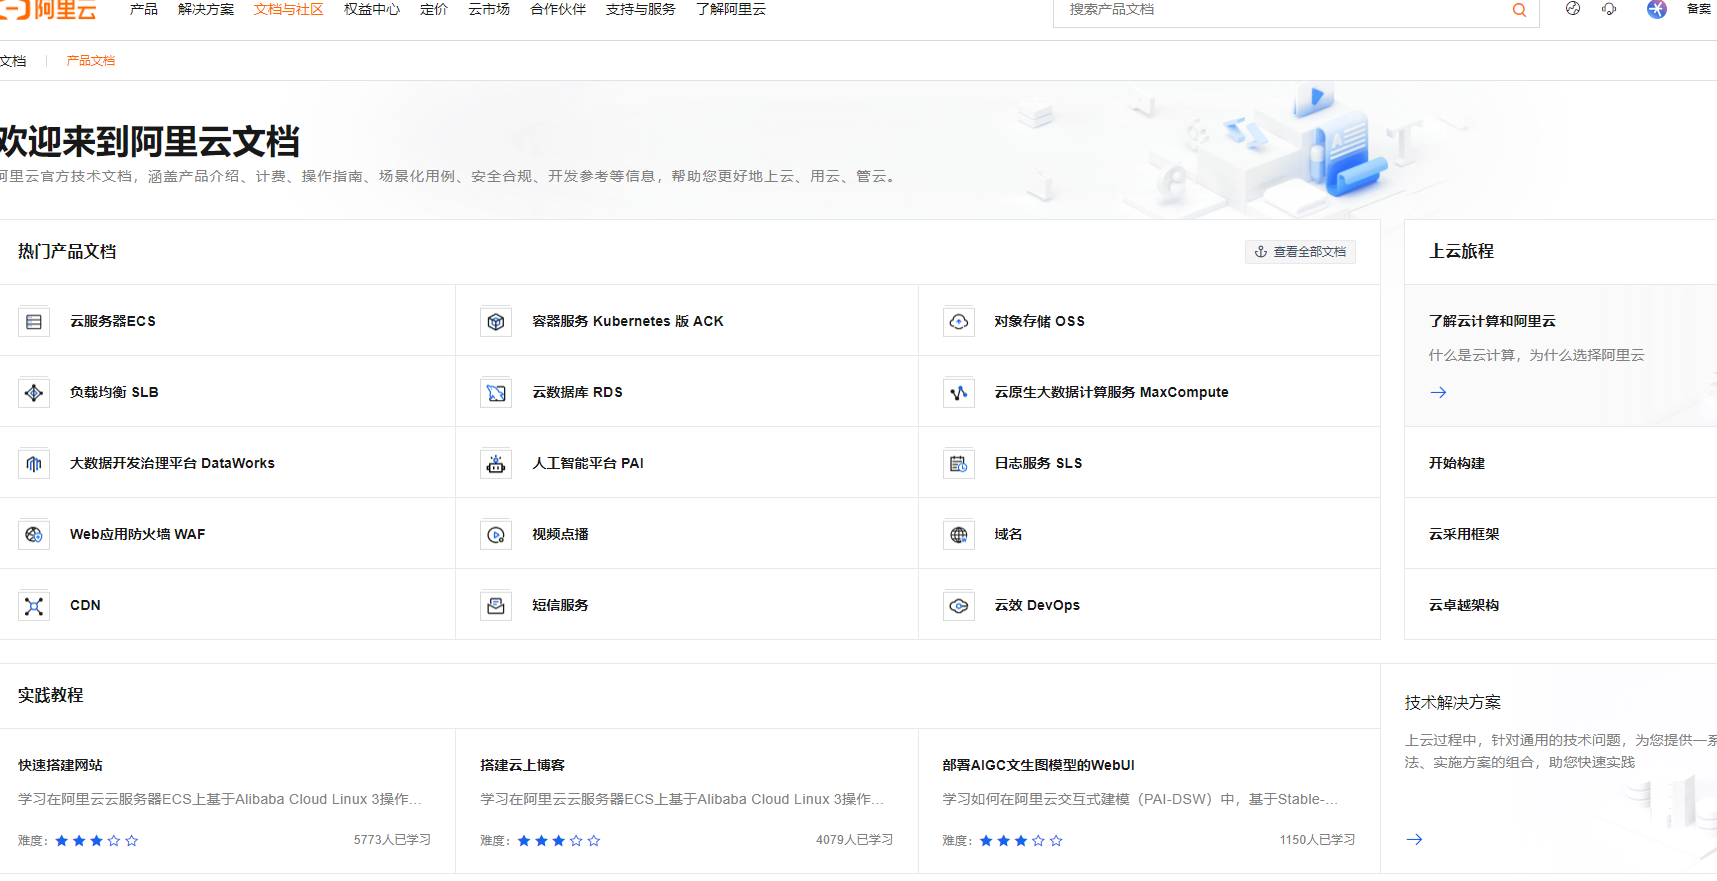Click the user avatar icon
This screenshot has height=881, width=1717.
point(1657,9)
